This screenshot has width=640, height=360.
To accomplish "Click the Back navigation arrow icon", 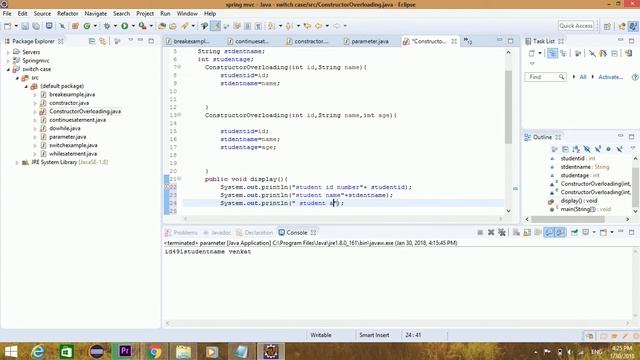I will click(318, 26).
